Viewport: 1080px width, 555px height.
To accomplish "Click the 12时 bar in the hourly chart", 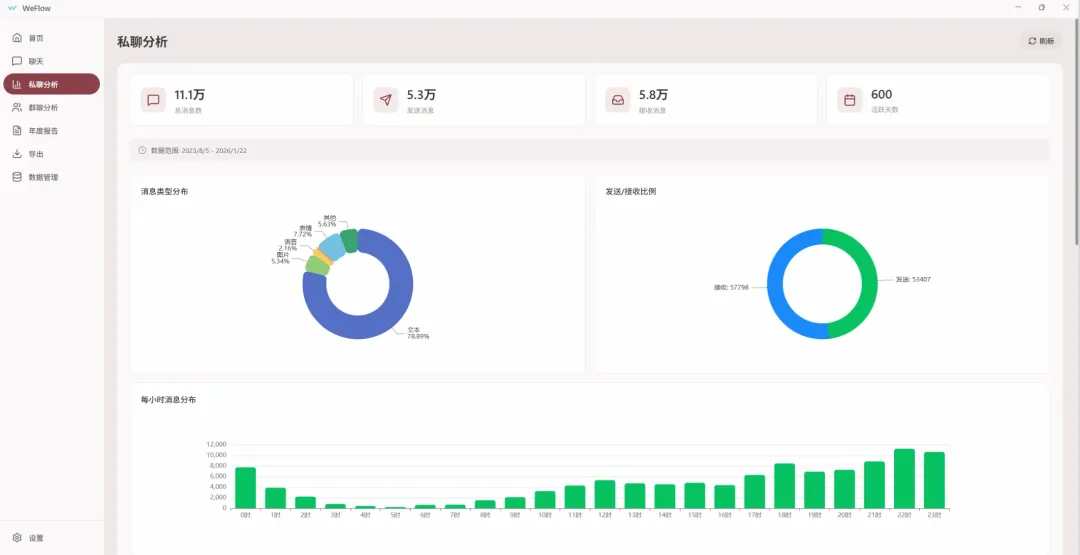I will 605,494.
